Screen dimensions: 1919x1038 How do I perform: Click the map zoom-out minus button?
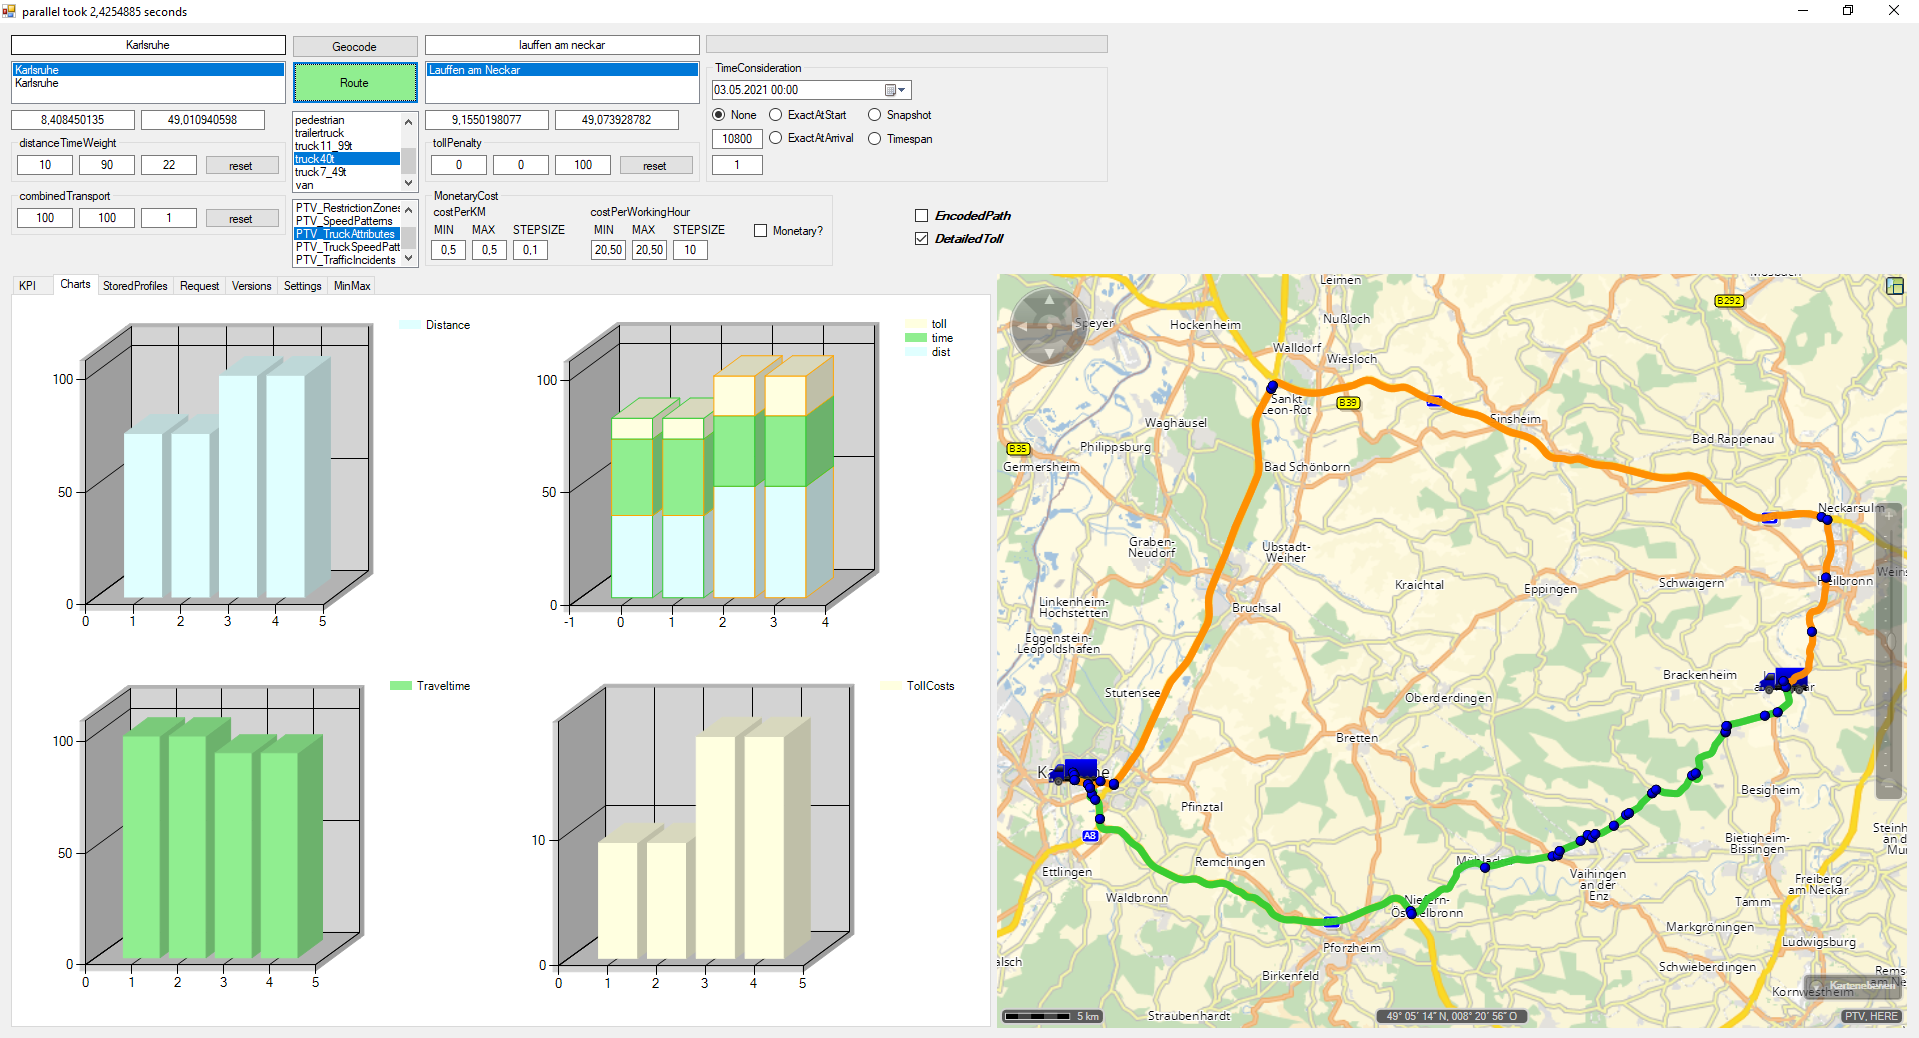pos(1888,785)
